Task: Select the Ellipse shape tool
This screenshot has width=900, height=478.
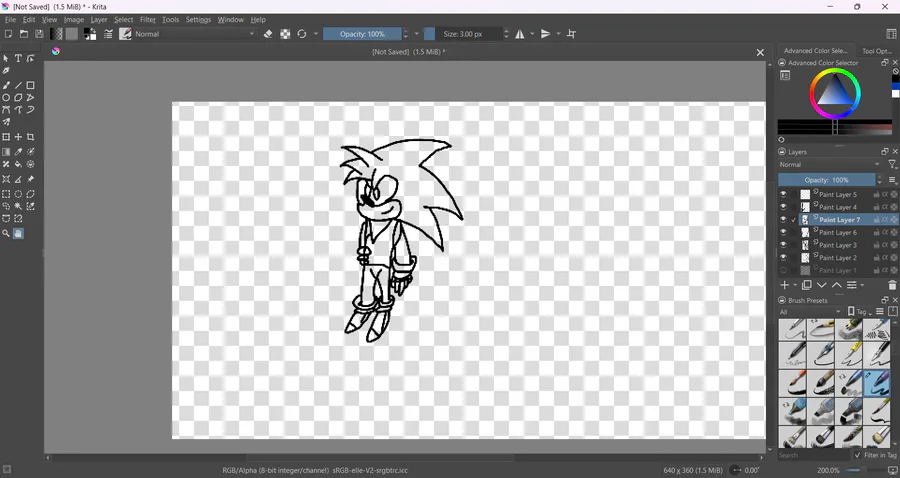Action: (x=6, y=98)
